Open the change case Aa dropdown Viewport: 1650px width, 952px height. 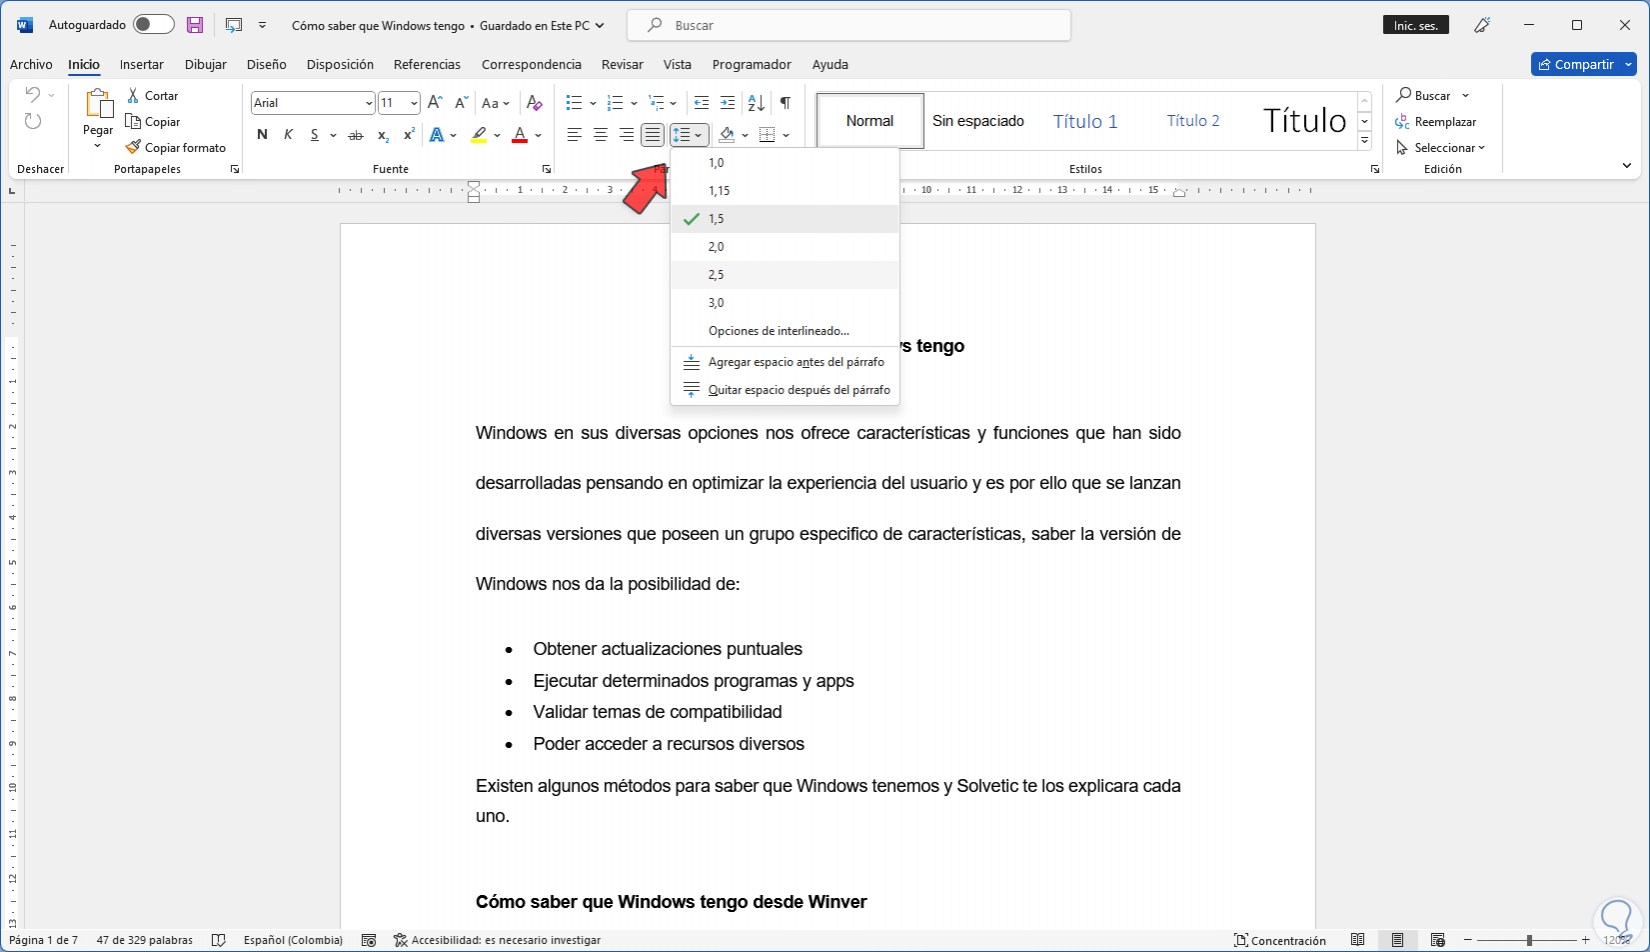click(495, 103)
